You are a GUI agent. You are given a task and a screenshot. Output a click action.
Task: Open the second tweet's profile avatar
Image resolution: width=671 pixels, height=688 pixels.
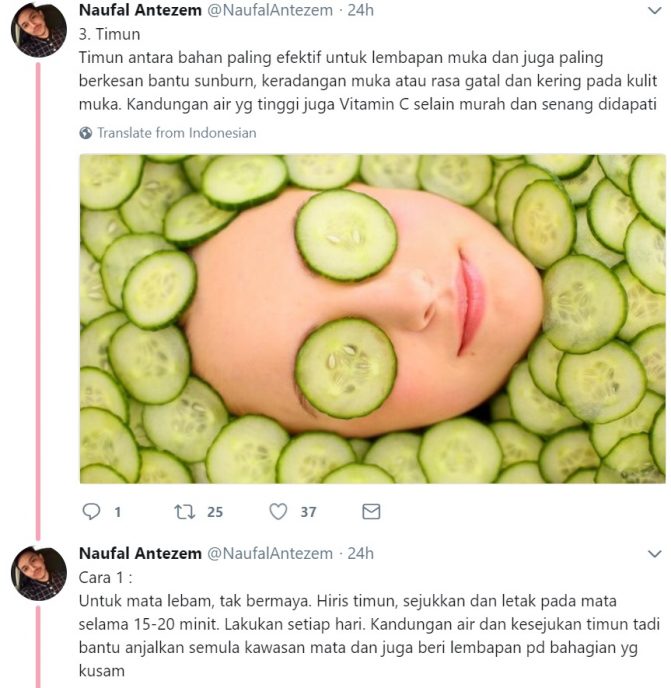pyautogui.click(x=39, y=573)
